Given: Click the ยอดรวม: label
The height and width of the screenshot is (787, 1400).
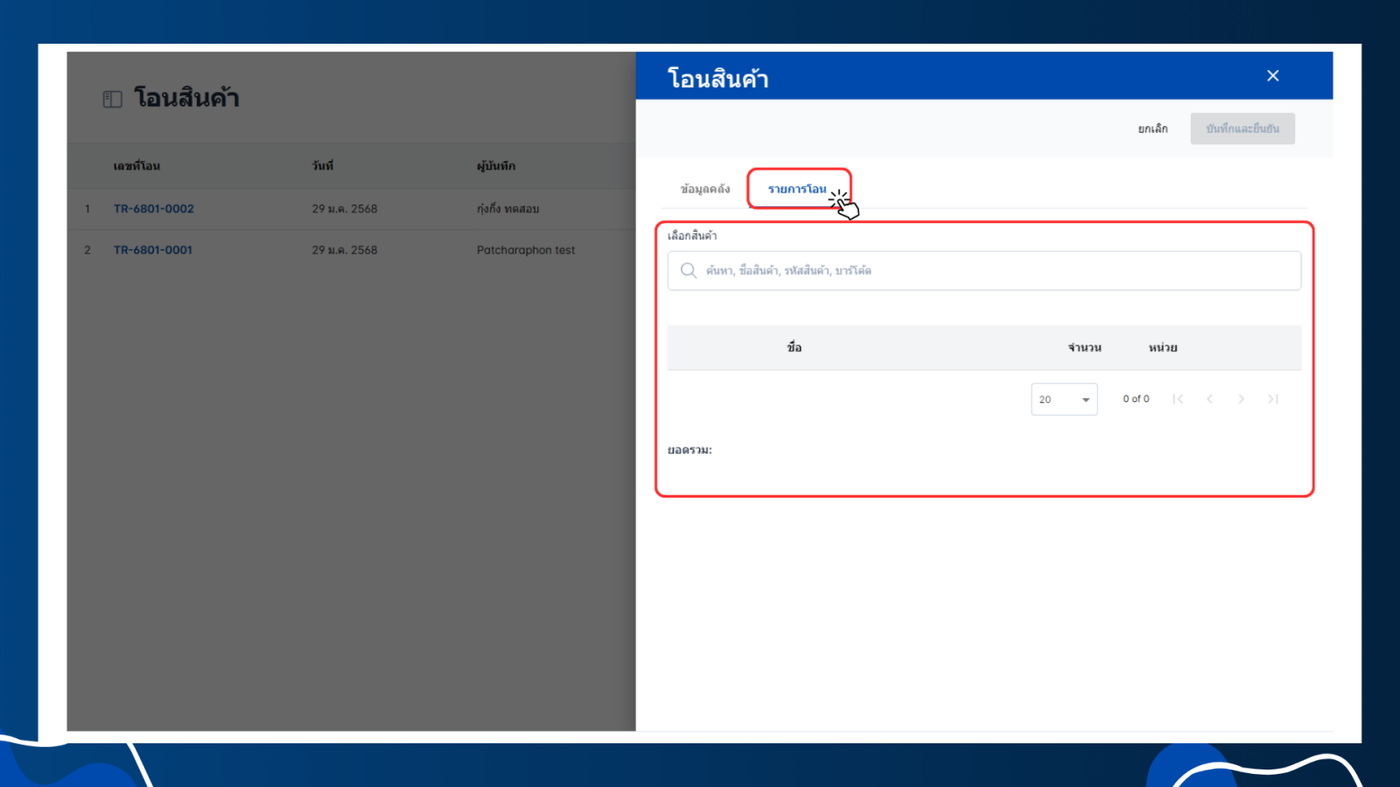Looking at the screenshot, I should click(690, 450).
